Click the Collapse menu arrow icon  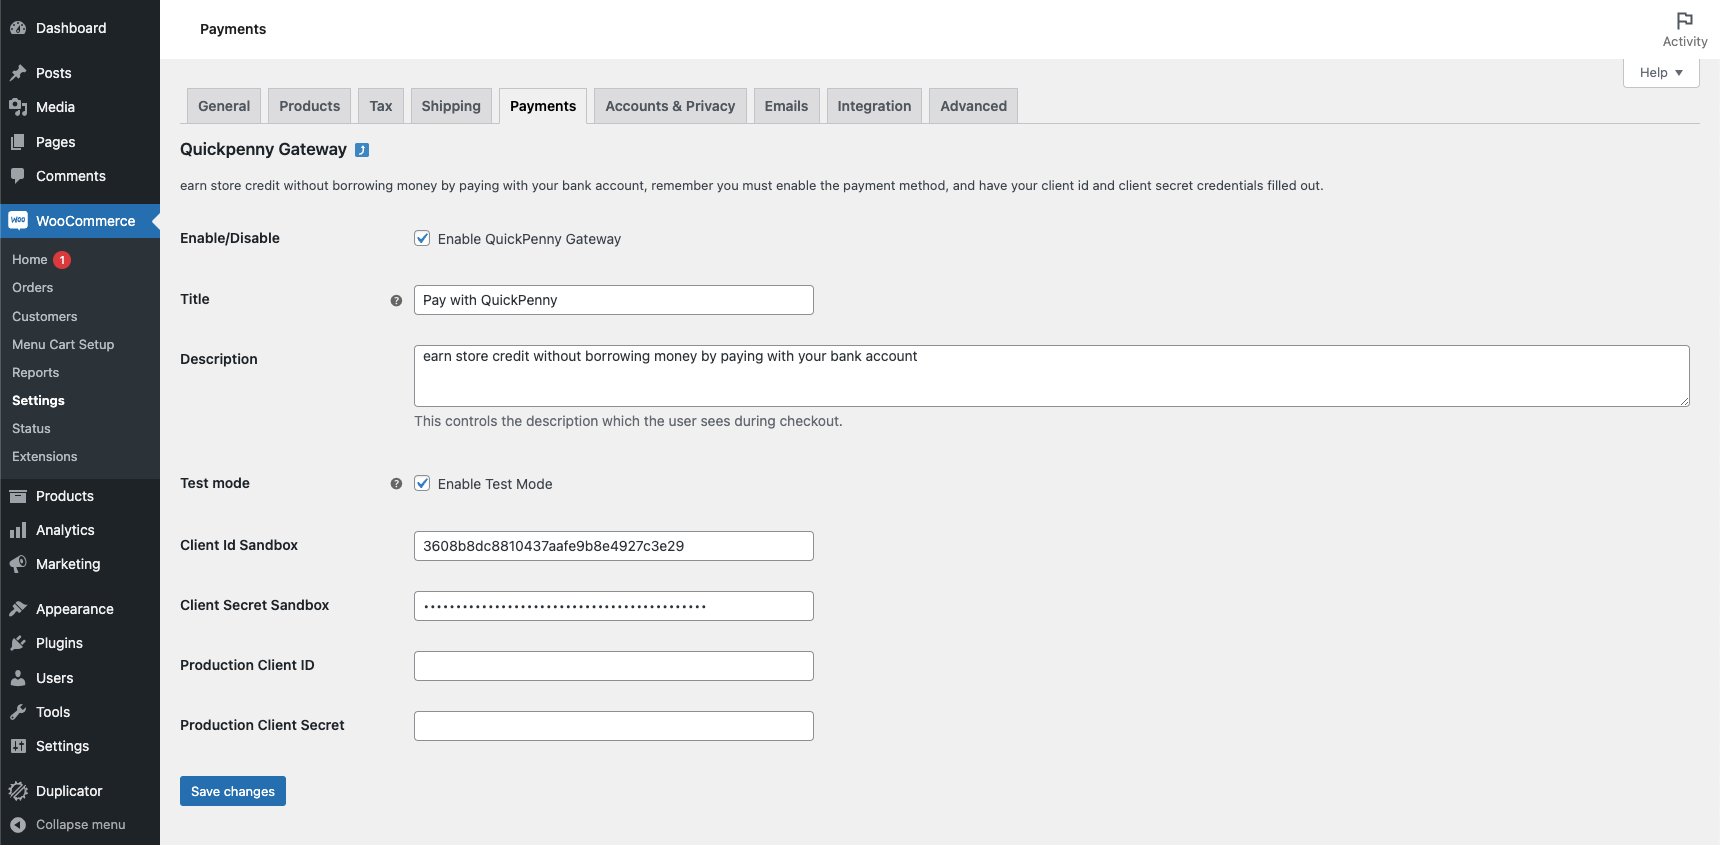coord(18,825)
